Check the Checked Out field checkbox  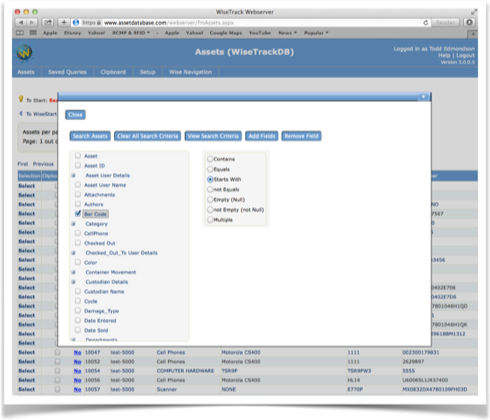coord(78,242)
